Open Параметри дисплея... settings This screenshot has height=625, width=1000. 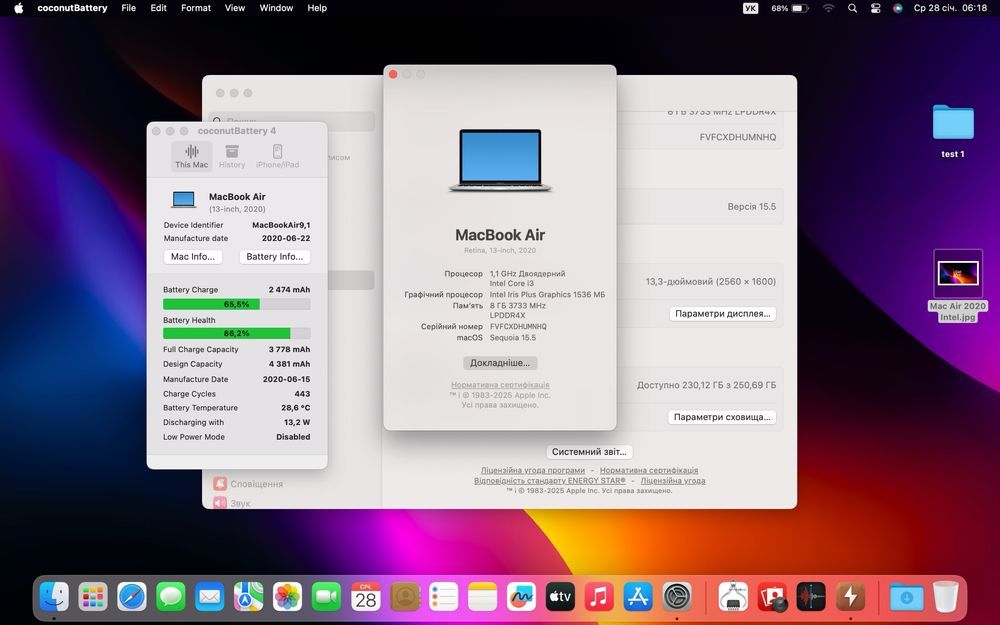pyautogui.click(x=722, y=314)
